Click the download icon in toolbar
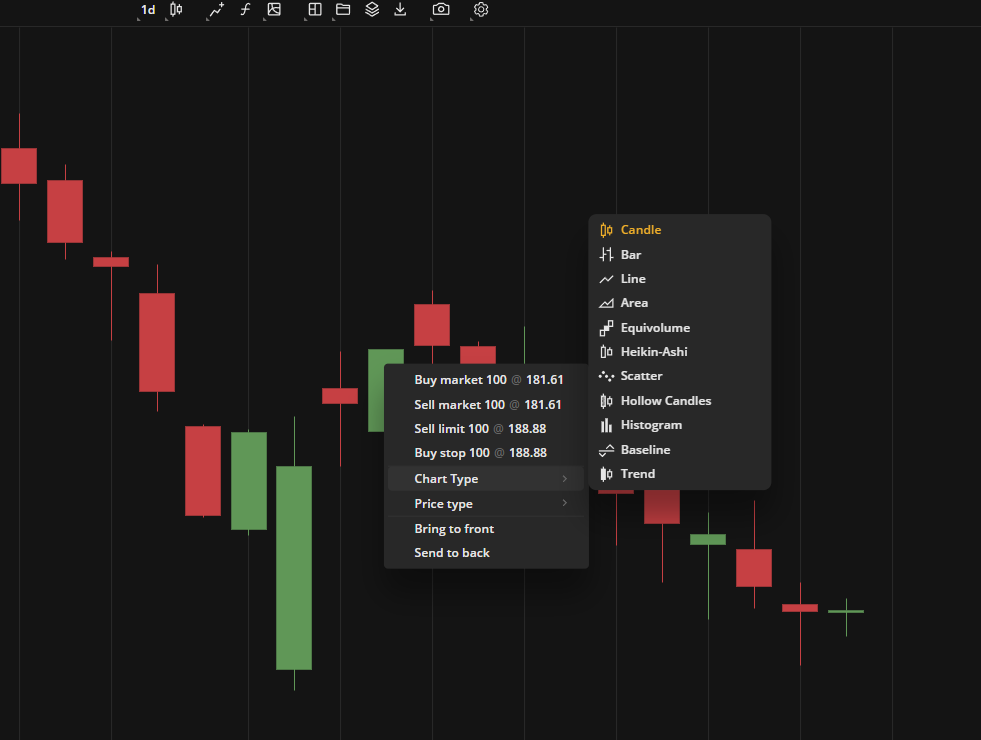The height and width of the screenshot is (740, 981). [400, 10]
